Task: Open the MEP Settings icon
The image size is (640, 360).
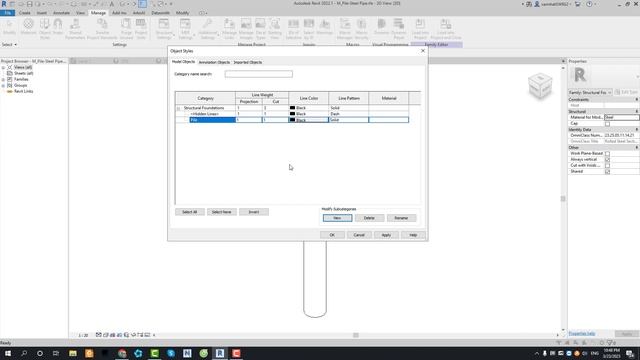Action: [x=185, y=28]
